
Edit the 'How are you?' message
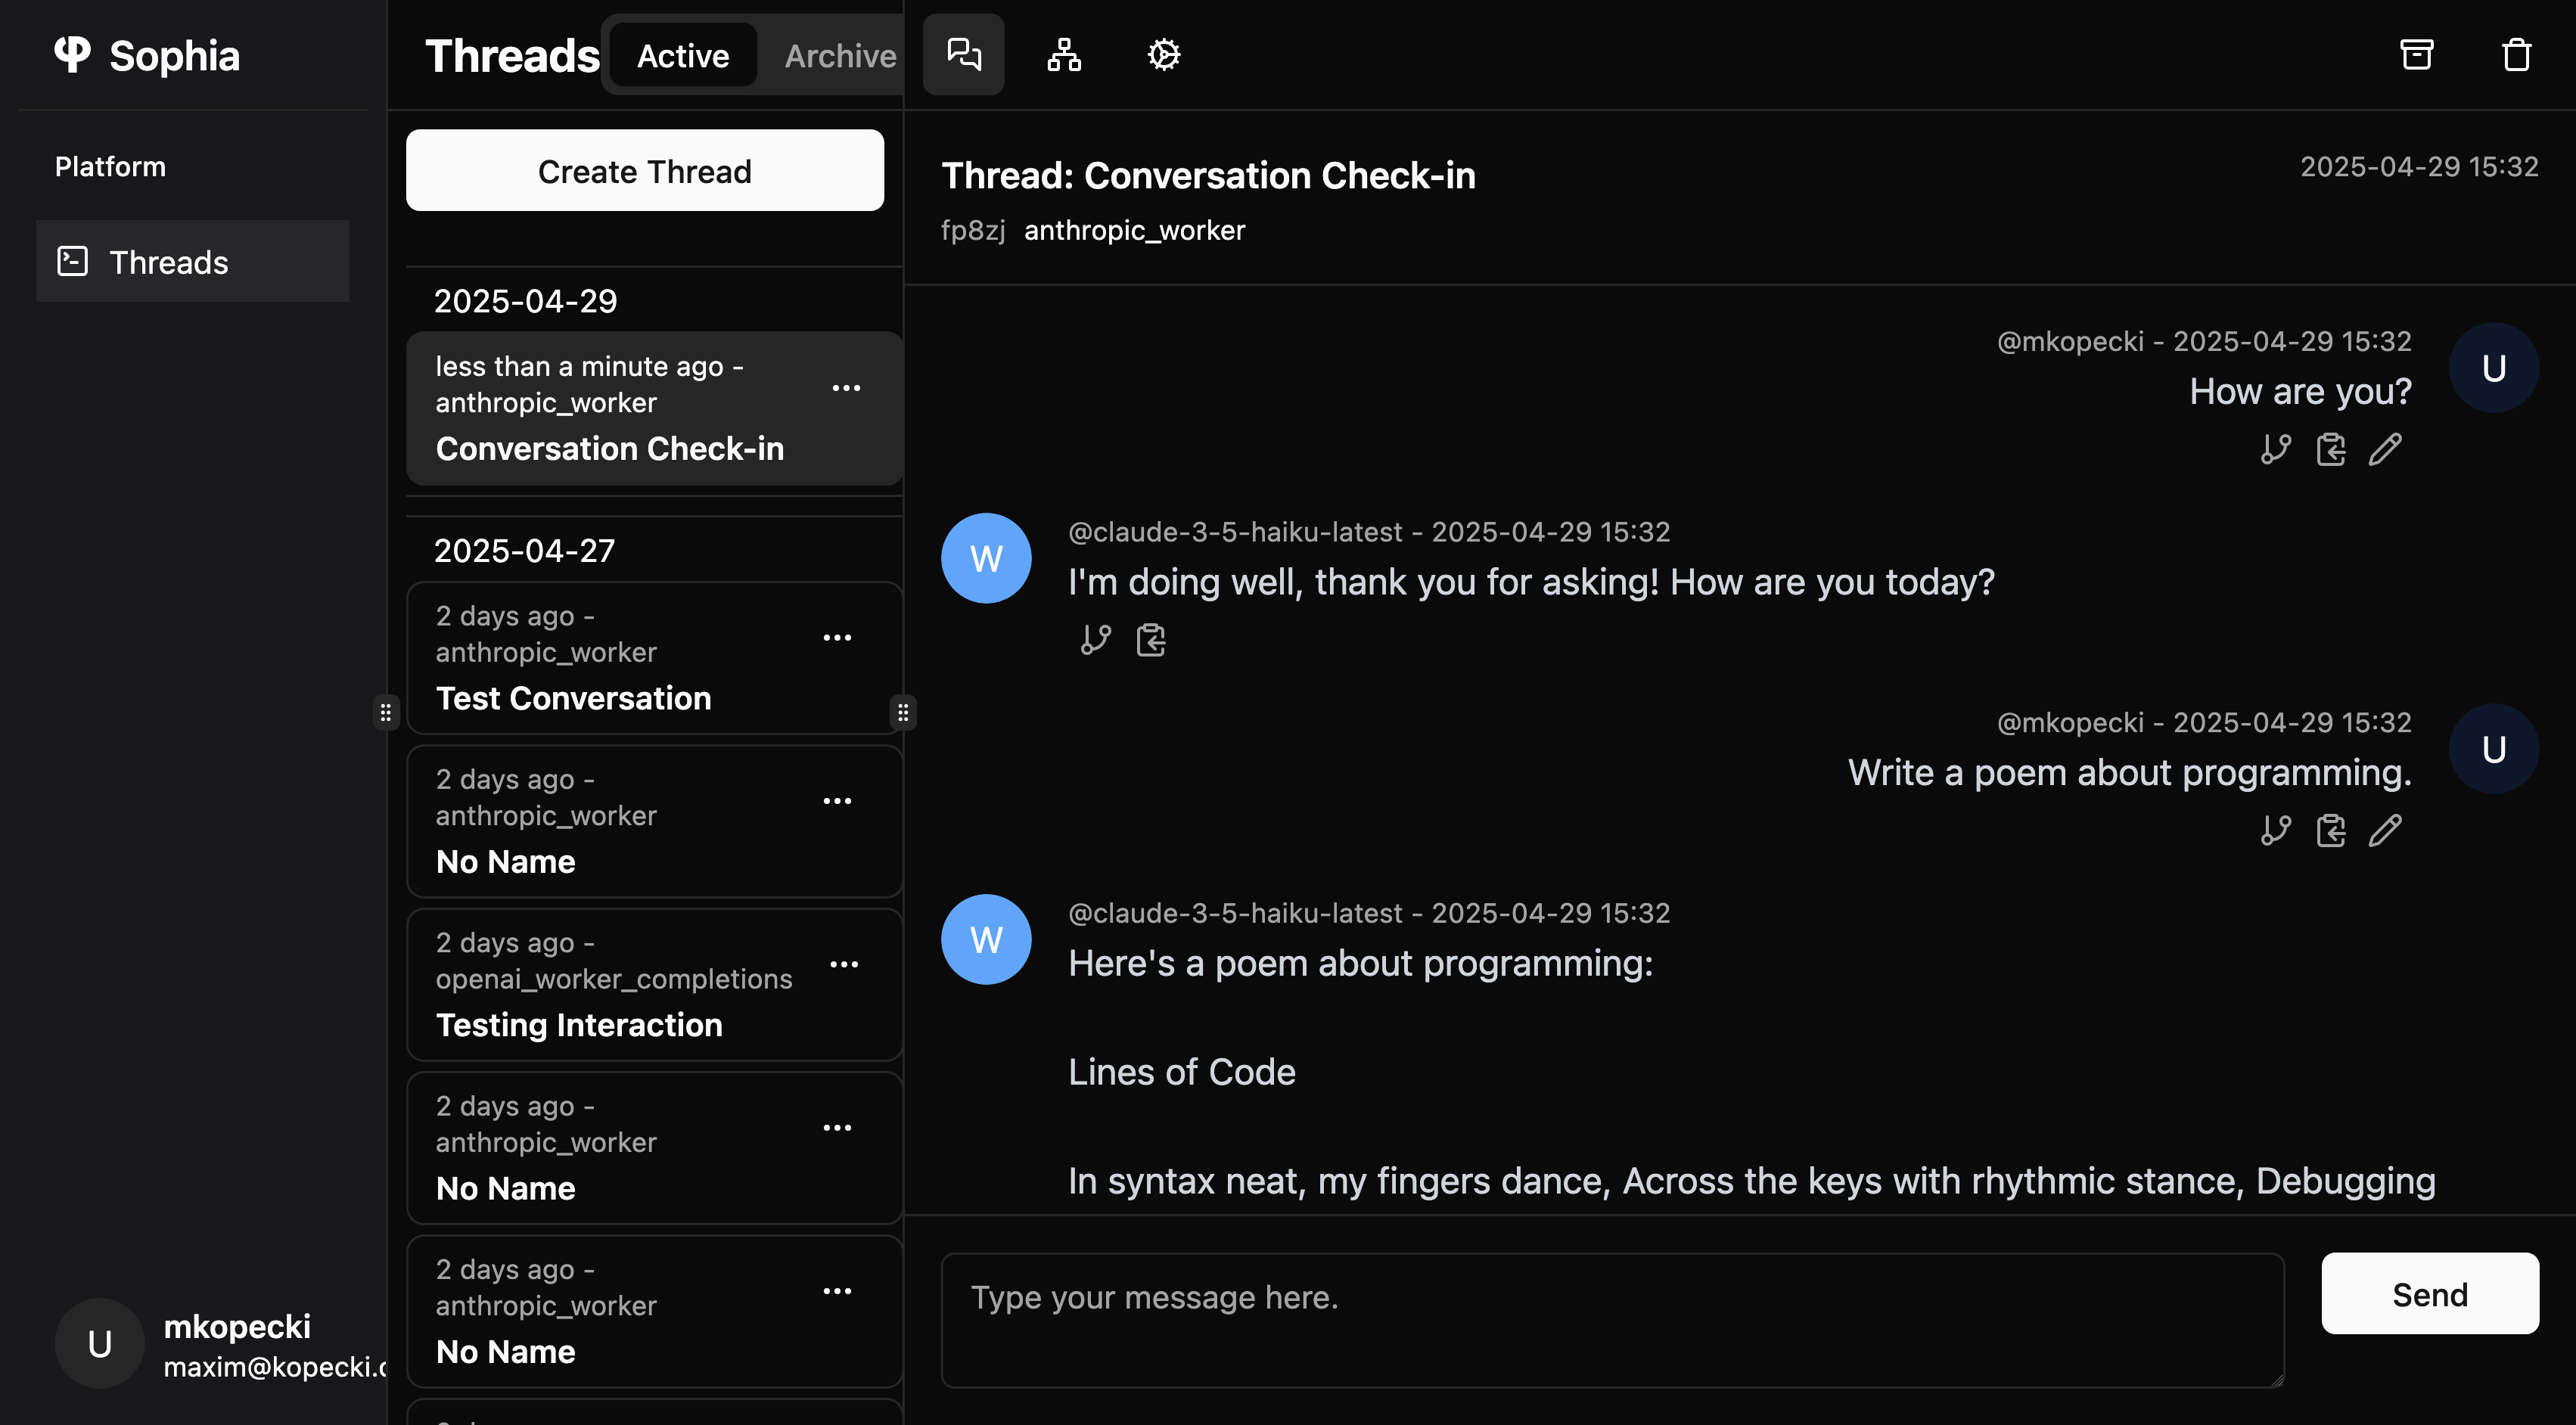point(2385,449)
